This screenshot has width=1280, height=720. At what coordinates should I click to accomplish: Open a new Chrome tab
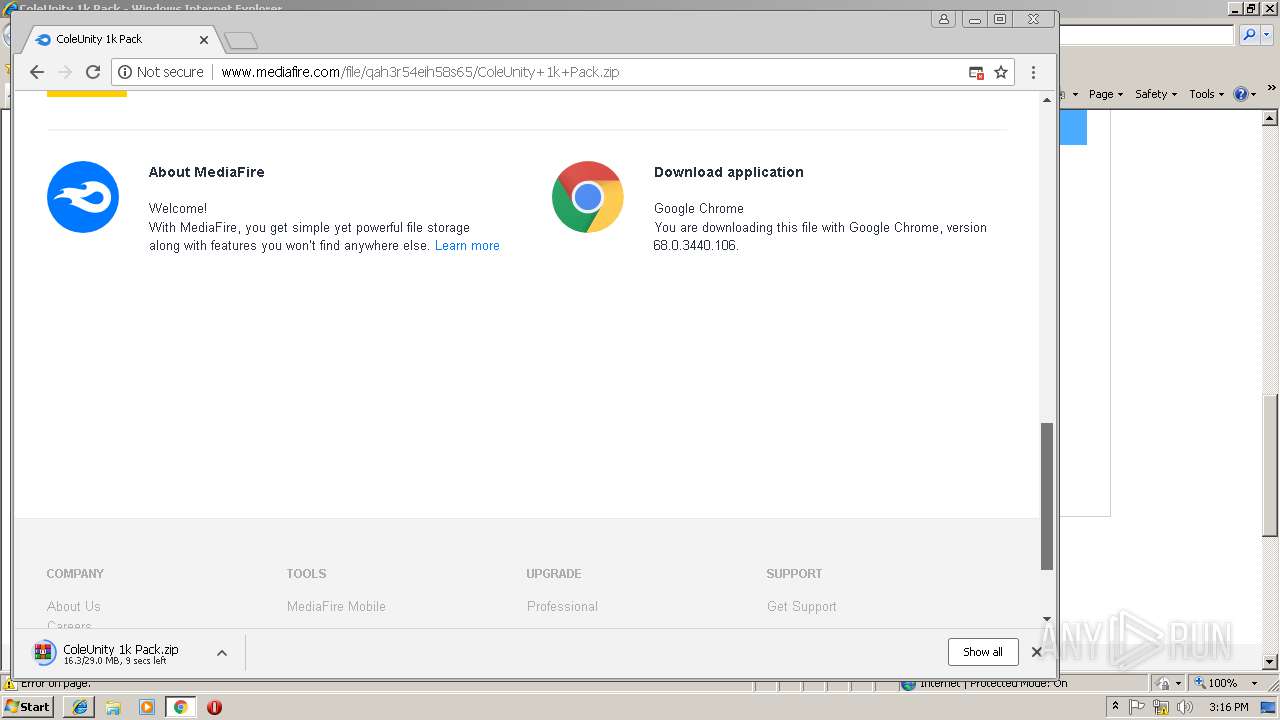(241, 40)
